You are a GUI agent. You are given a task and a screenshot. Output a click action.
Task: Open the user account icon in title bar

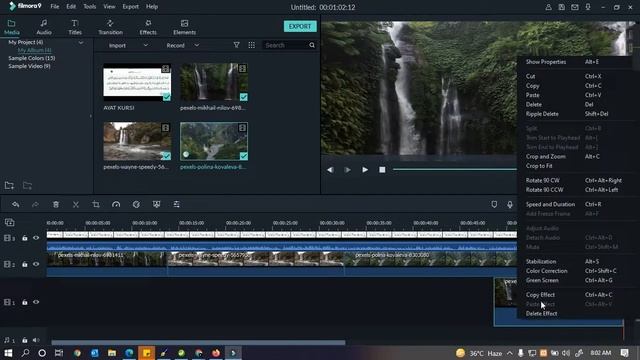click(x=549, y=7)
